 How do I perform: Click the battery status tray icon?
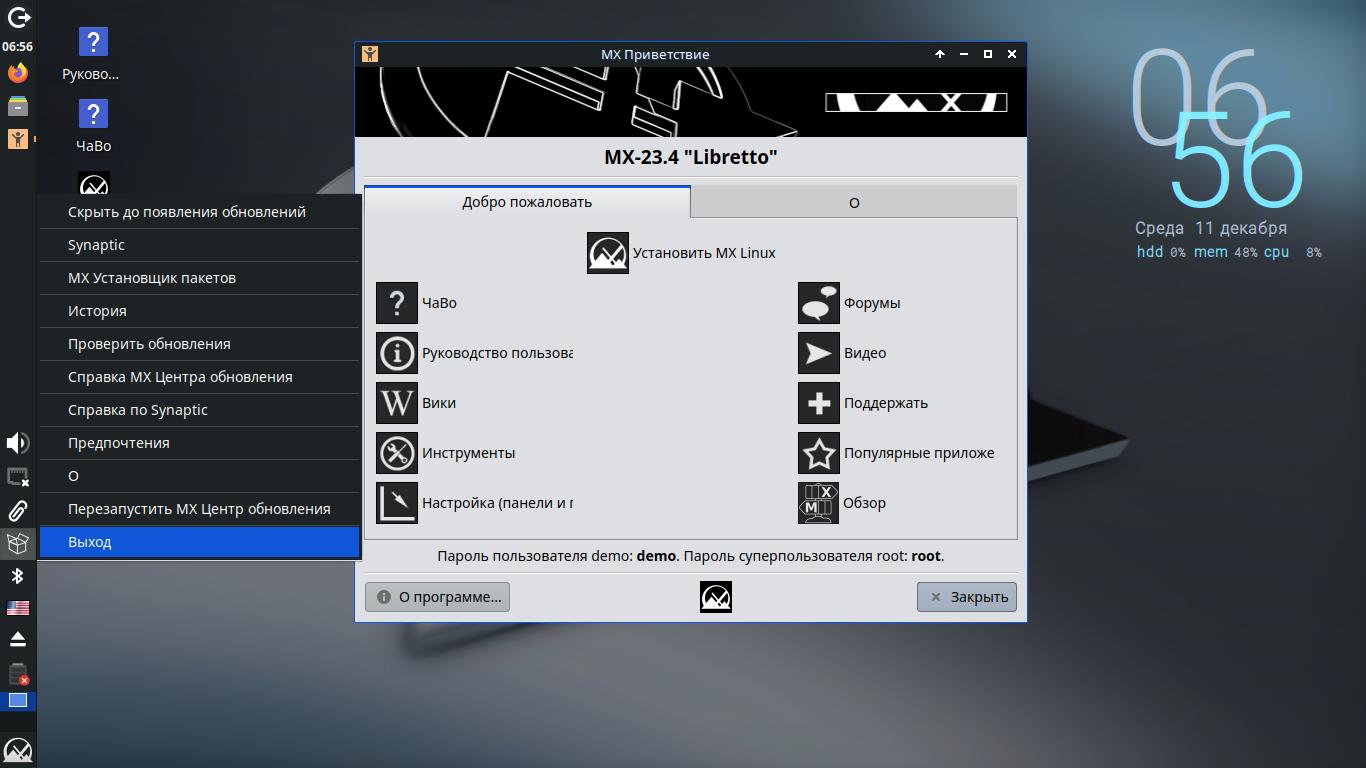18,673
